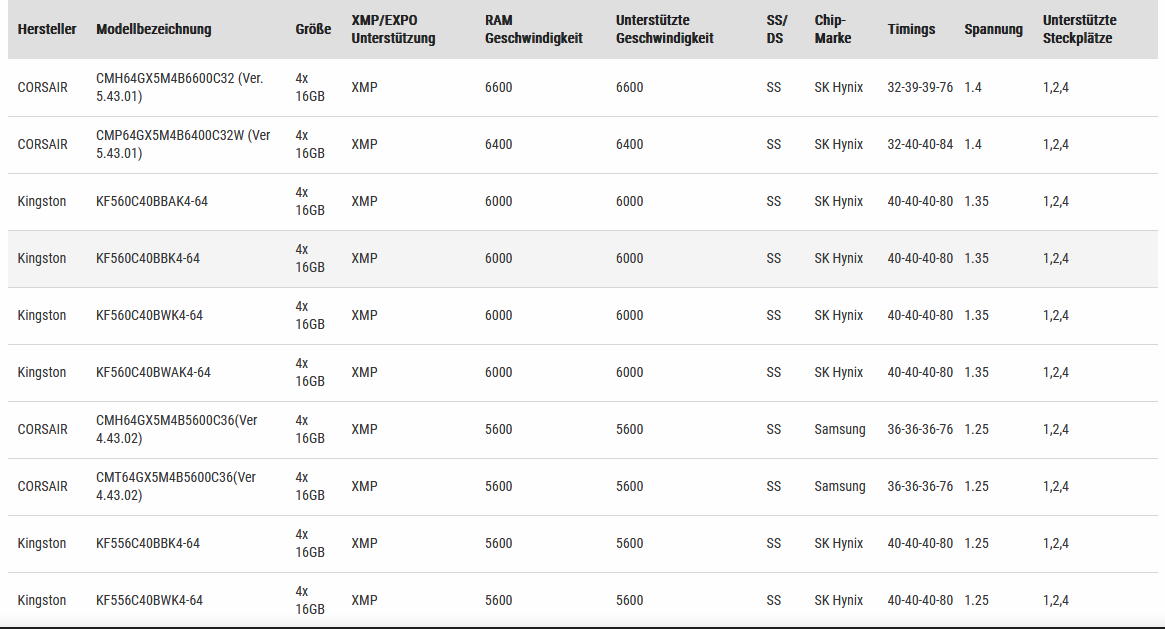The height and width of the screenshot is (629, 1165).
Task: Click the Modellbezeichnung column header
Action: pyautogui.click(x=153, y=29)
